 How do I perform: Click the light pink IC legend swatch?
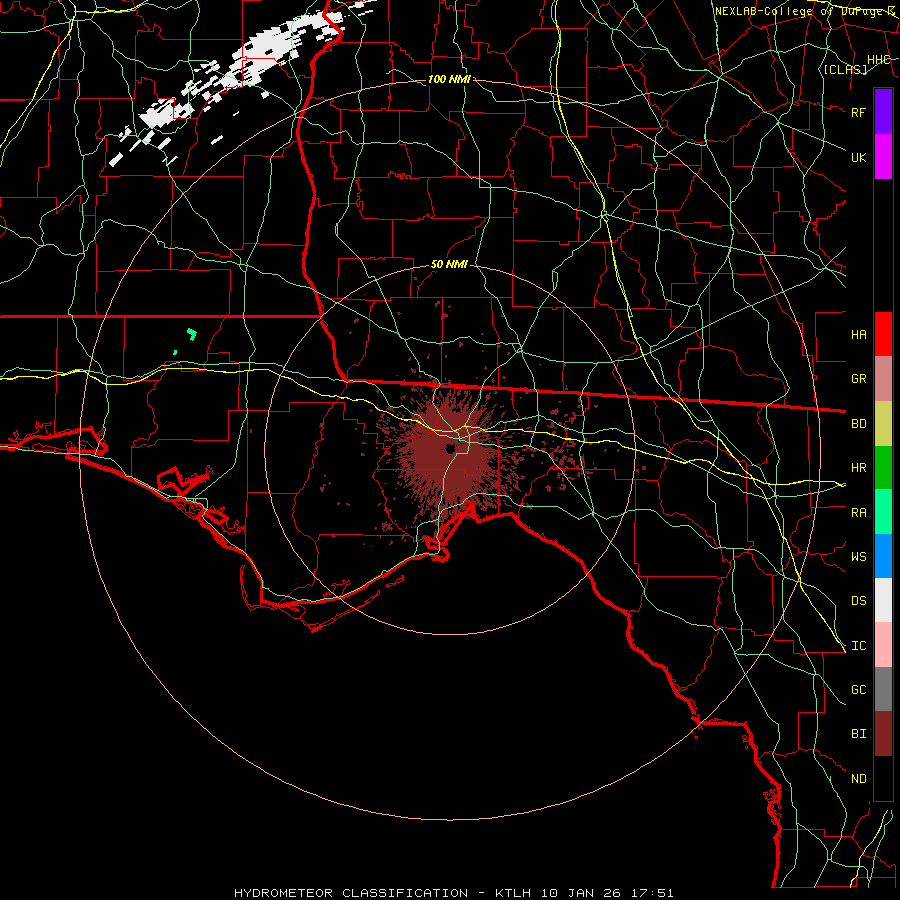(883, 645)
